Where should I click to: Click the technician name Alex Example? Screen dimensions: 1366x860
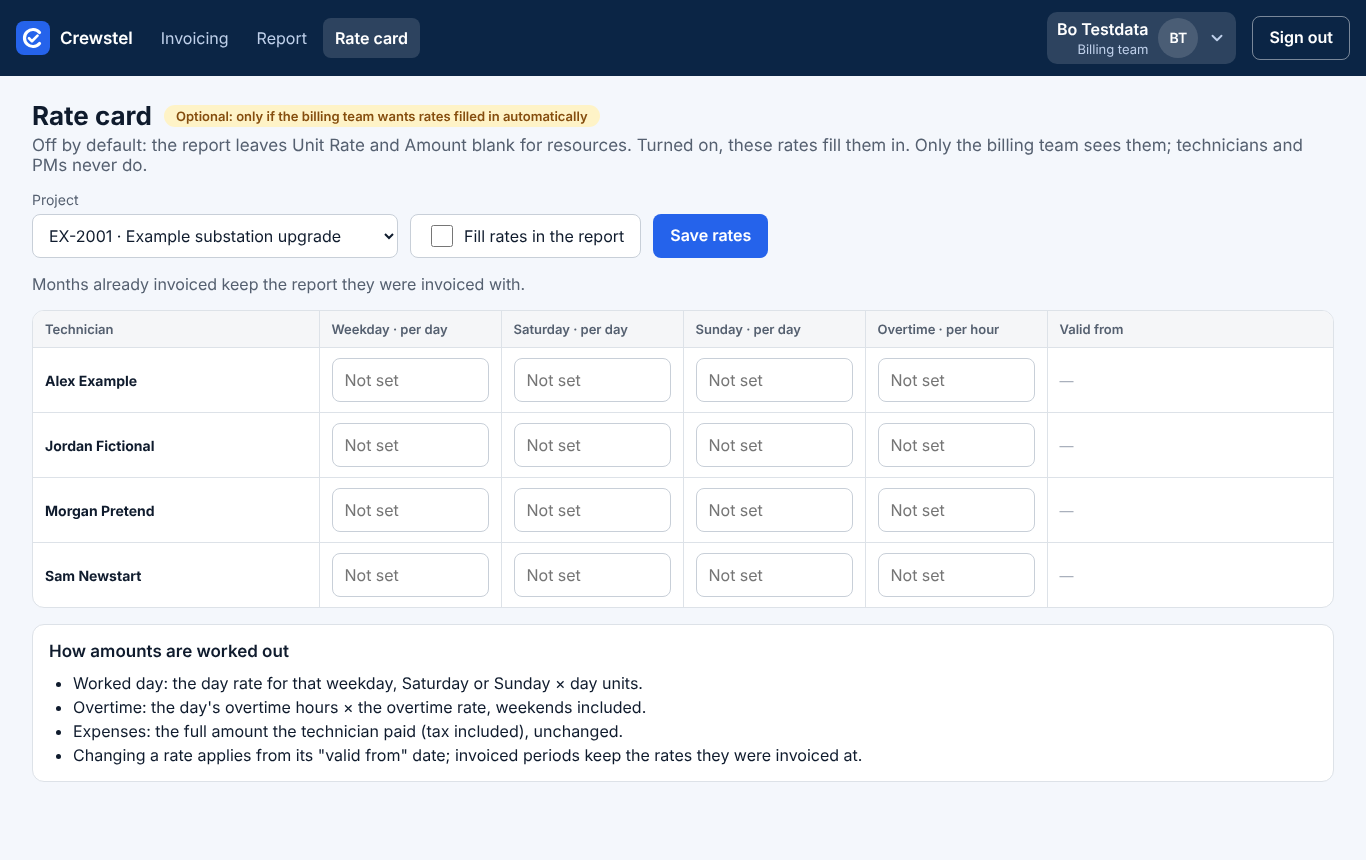[91, 381]
